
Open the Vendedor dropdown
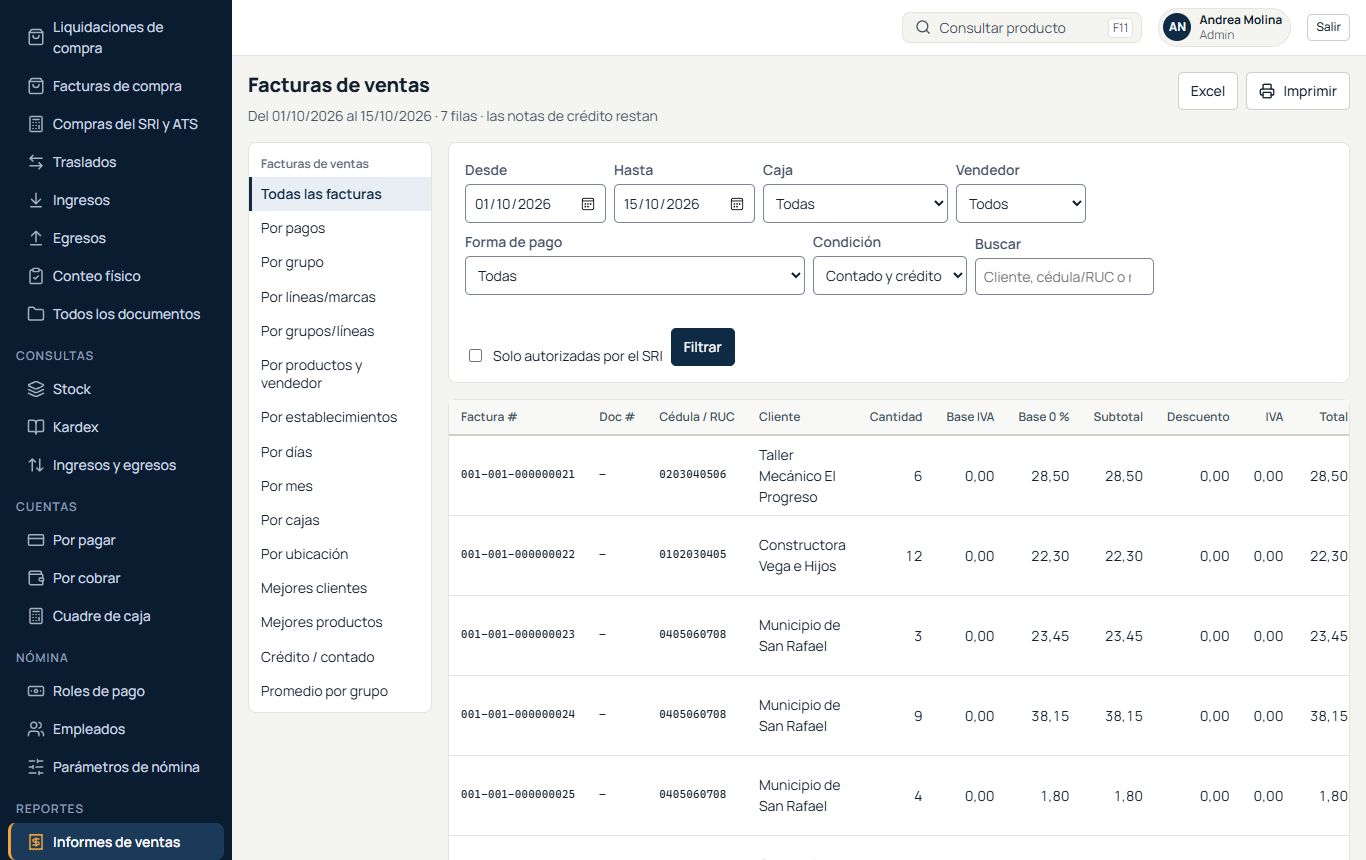point(1021,204)
